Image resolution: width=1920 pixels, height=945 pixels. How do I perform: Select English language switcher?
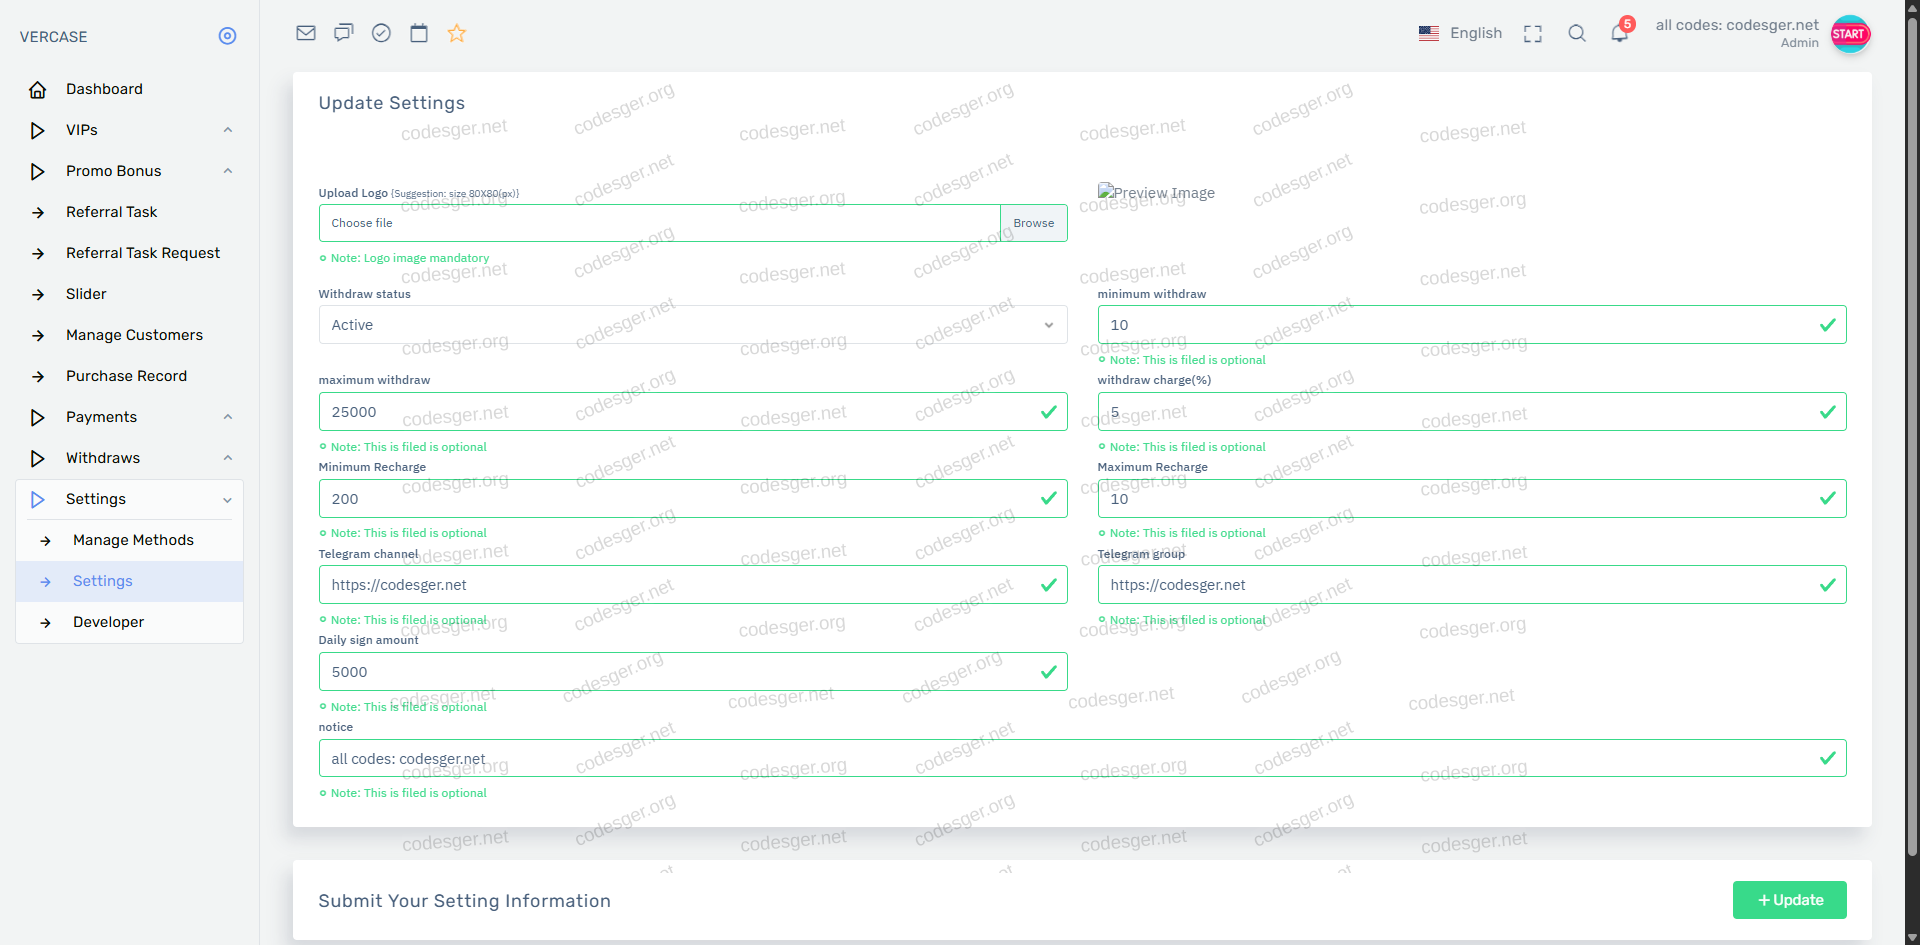click(1461, 33)
